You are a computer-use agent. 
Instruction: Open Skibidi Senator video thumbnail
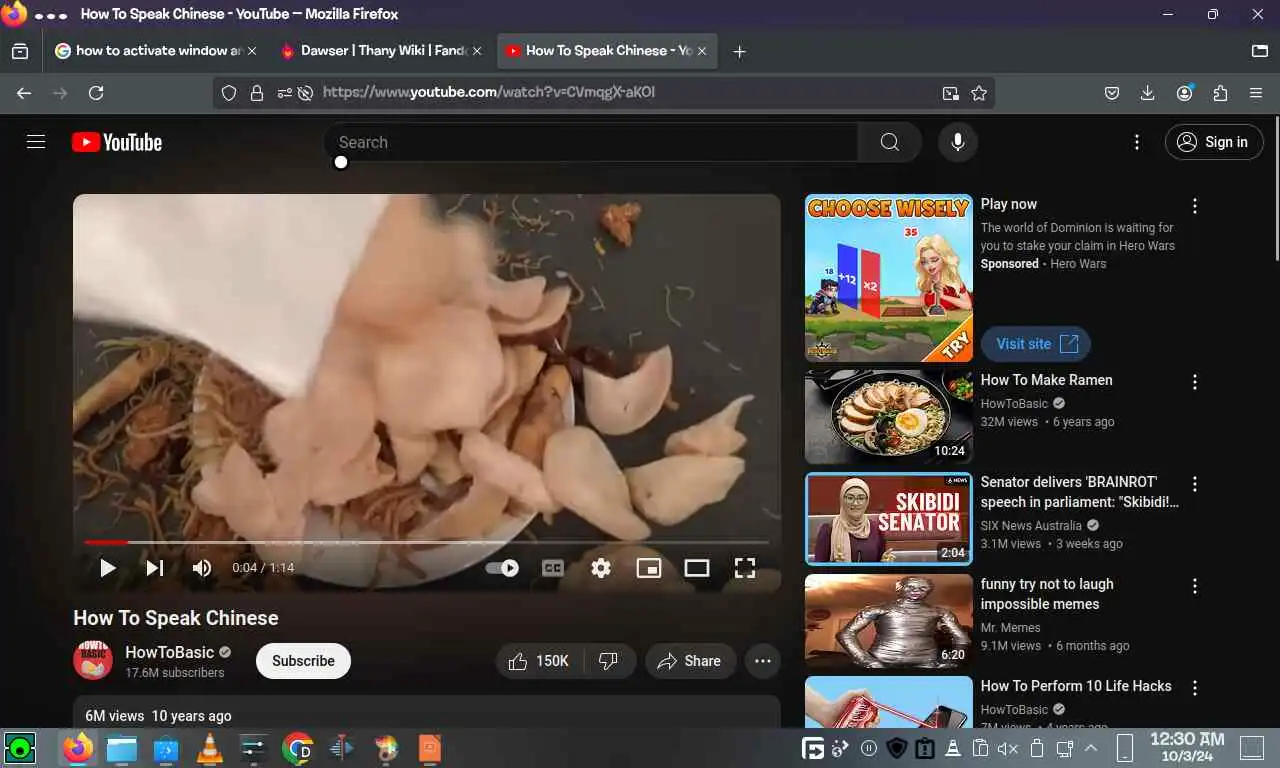click(889, 519)
